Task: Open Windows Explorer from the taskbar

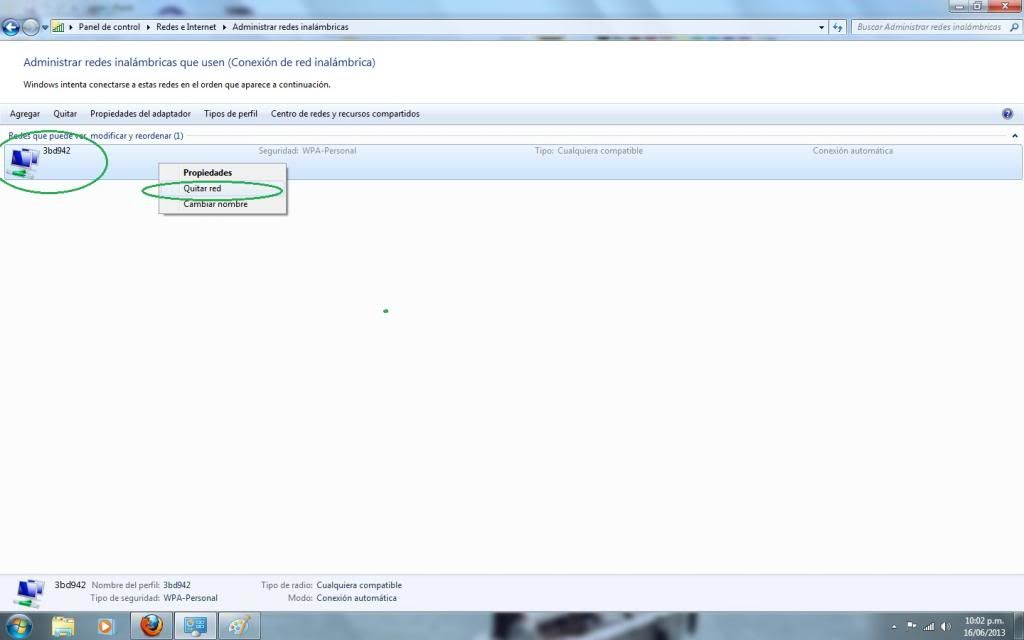Action: click(x=63, y=626)
